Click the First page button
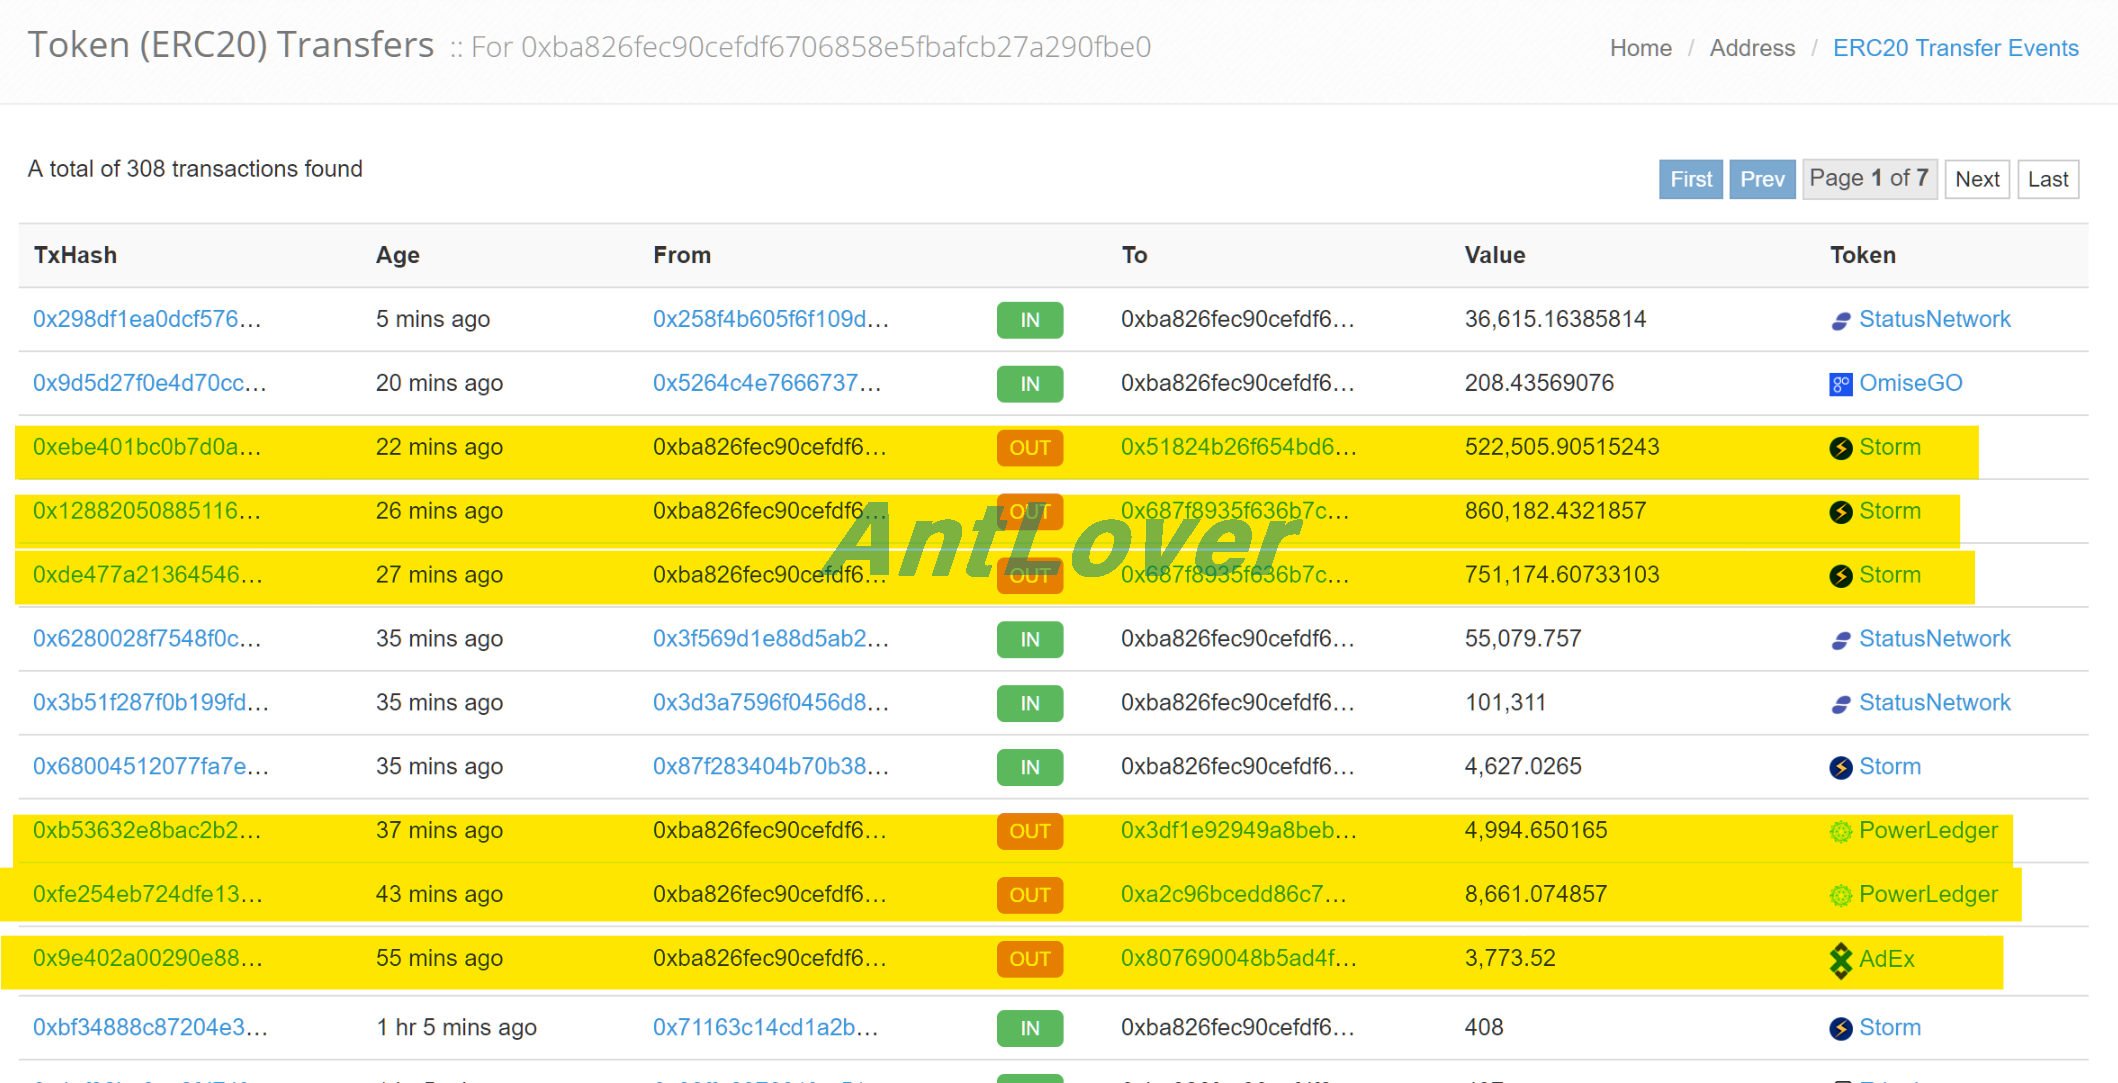 click(1691, 179)
